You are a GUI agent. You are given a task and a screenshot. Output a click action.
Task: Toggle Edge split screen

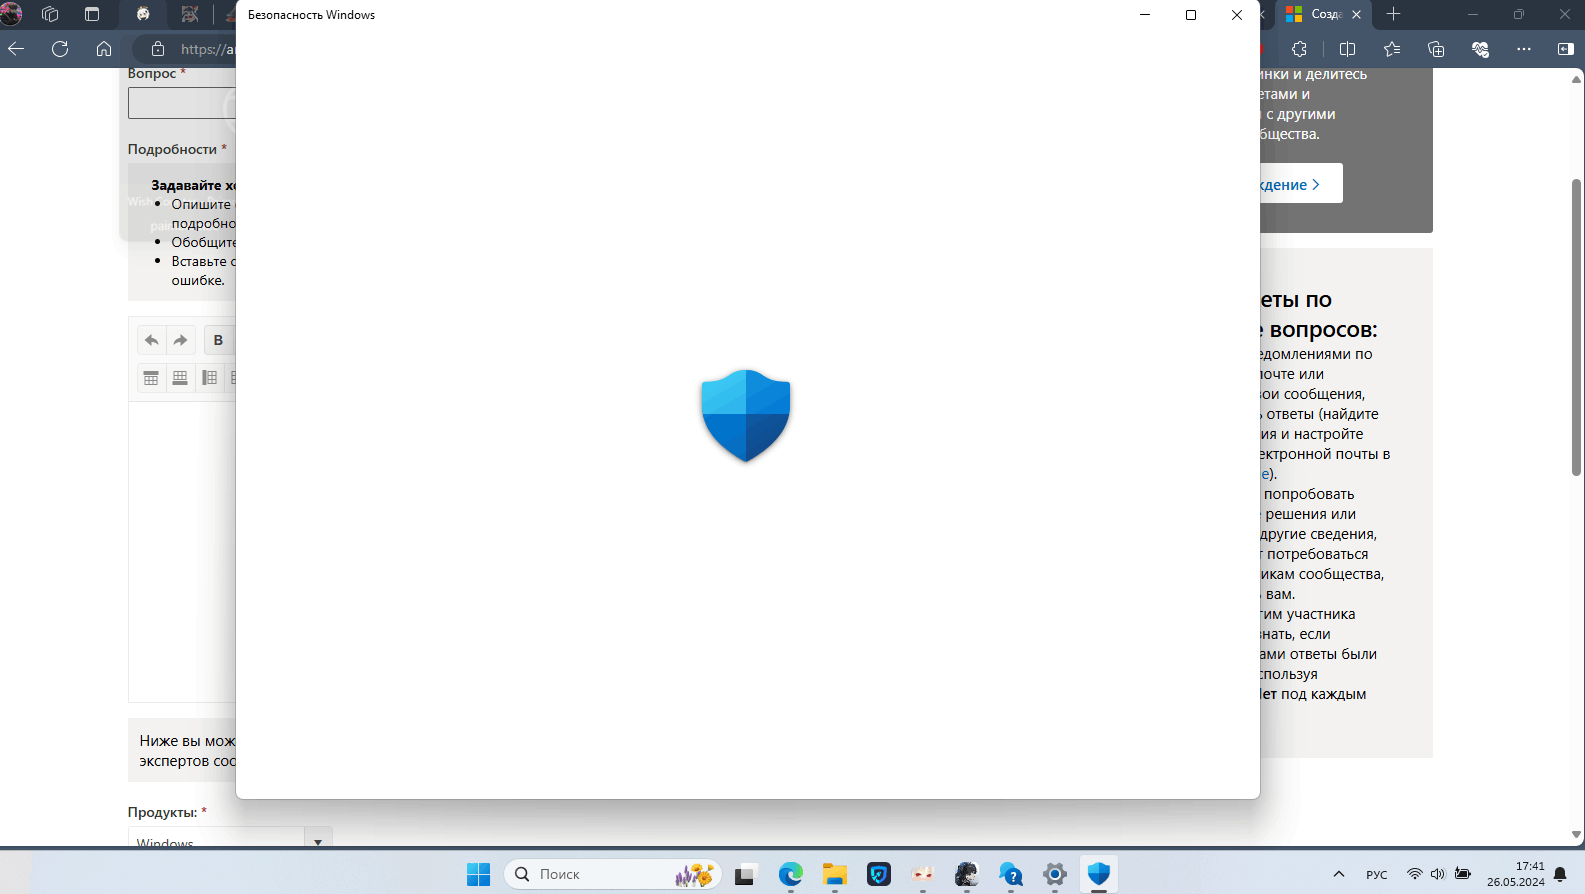(1347, 49)
